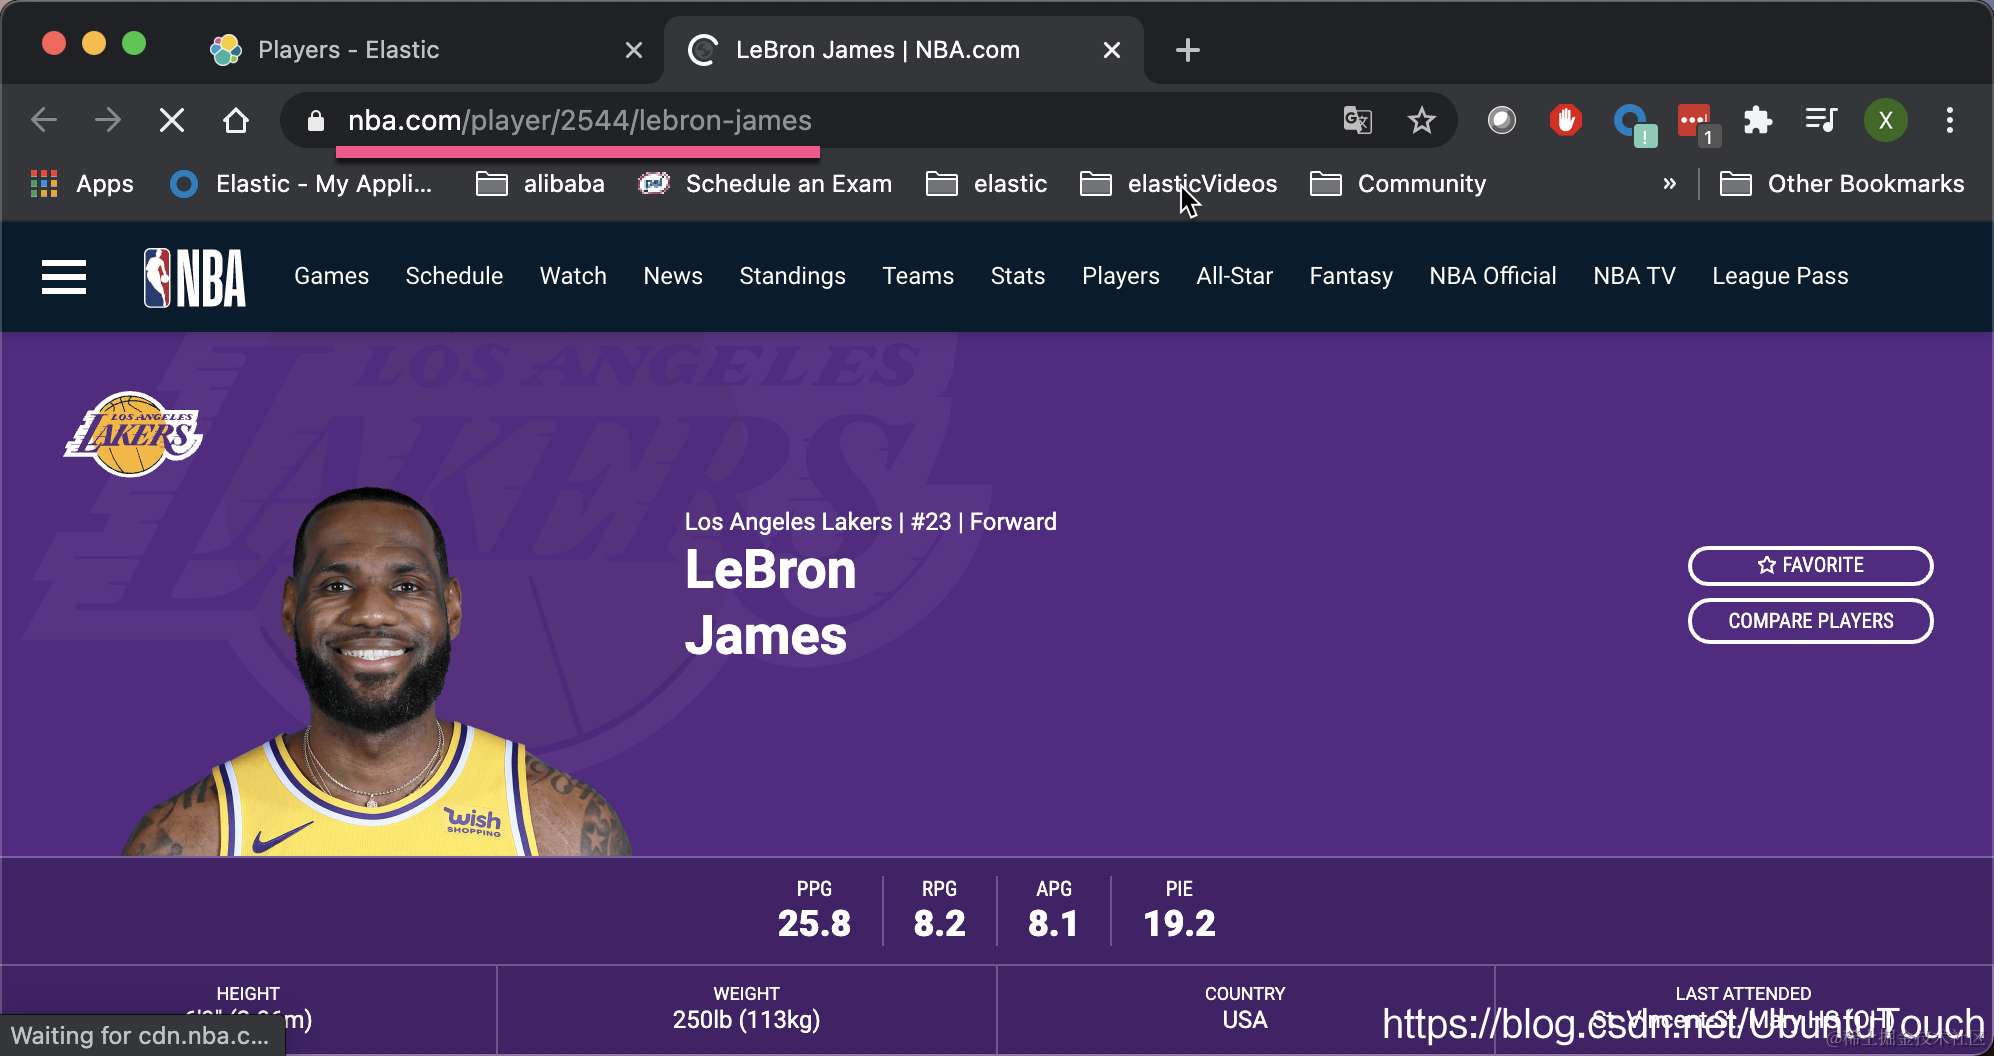Open the Players nav item
This screenshot has width=1994, height=1056.
[x=1121, y=276]
